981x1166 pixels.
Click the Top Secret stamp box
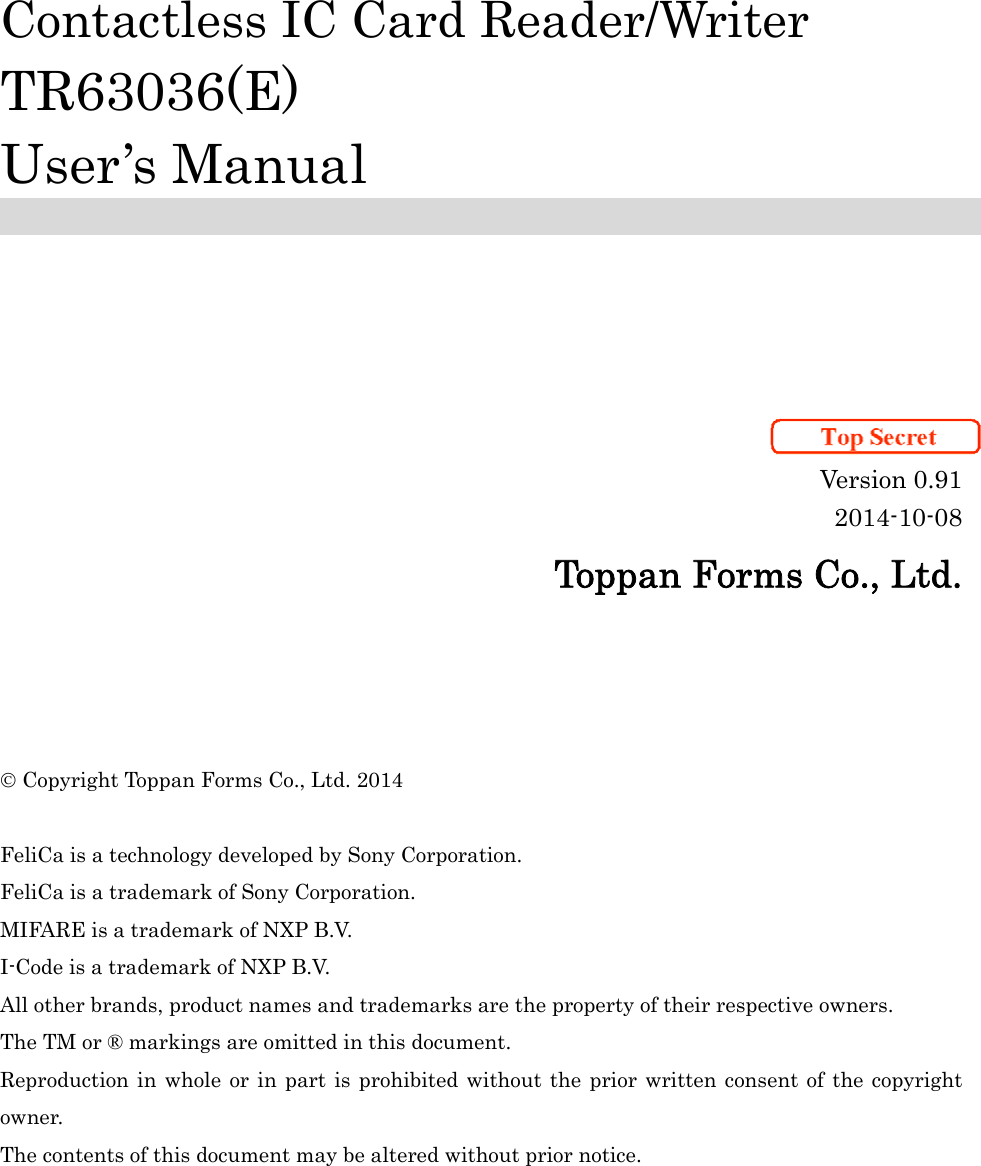tap(875, 437)
